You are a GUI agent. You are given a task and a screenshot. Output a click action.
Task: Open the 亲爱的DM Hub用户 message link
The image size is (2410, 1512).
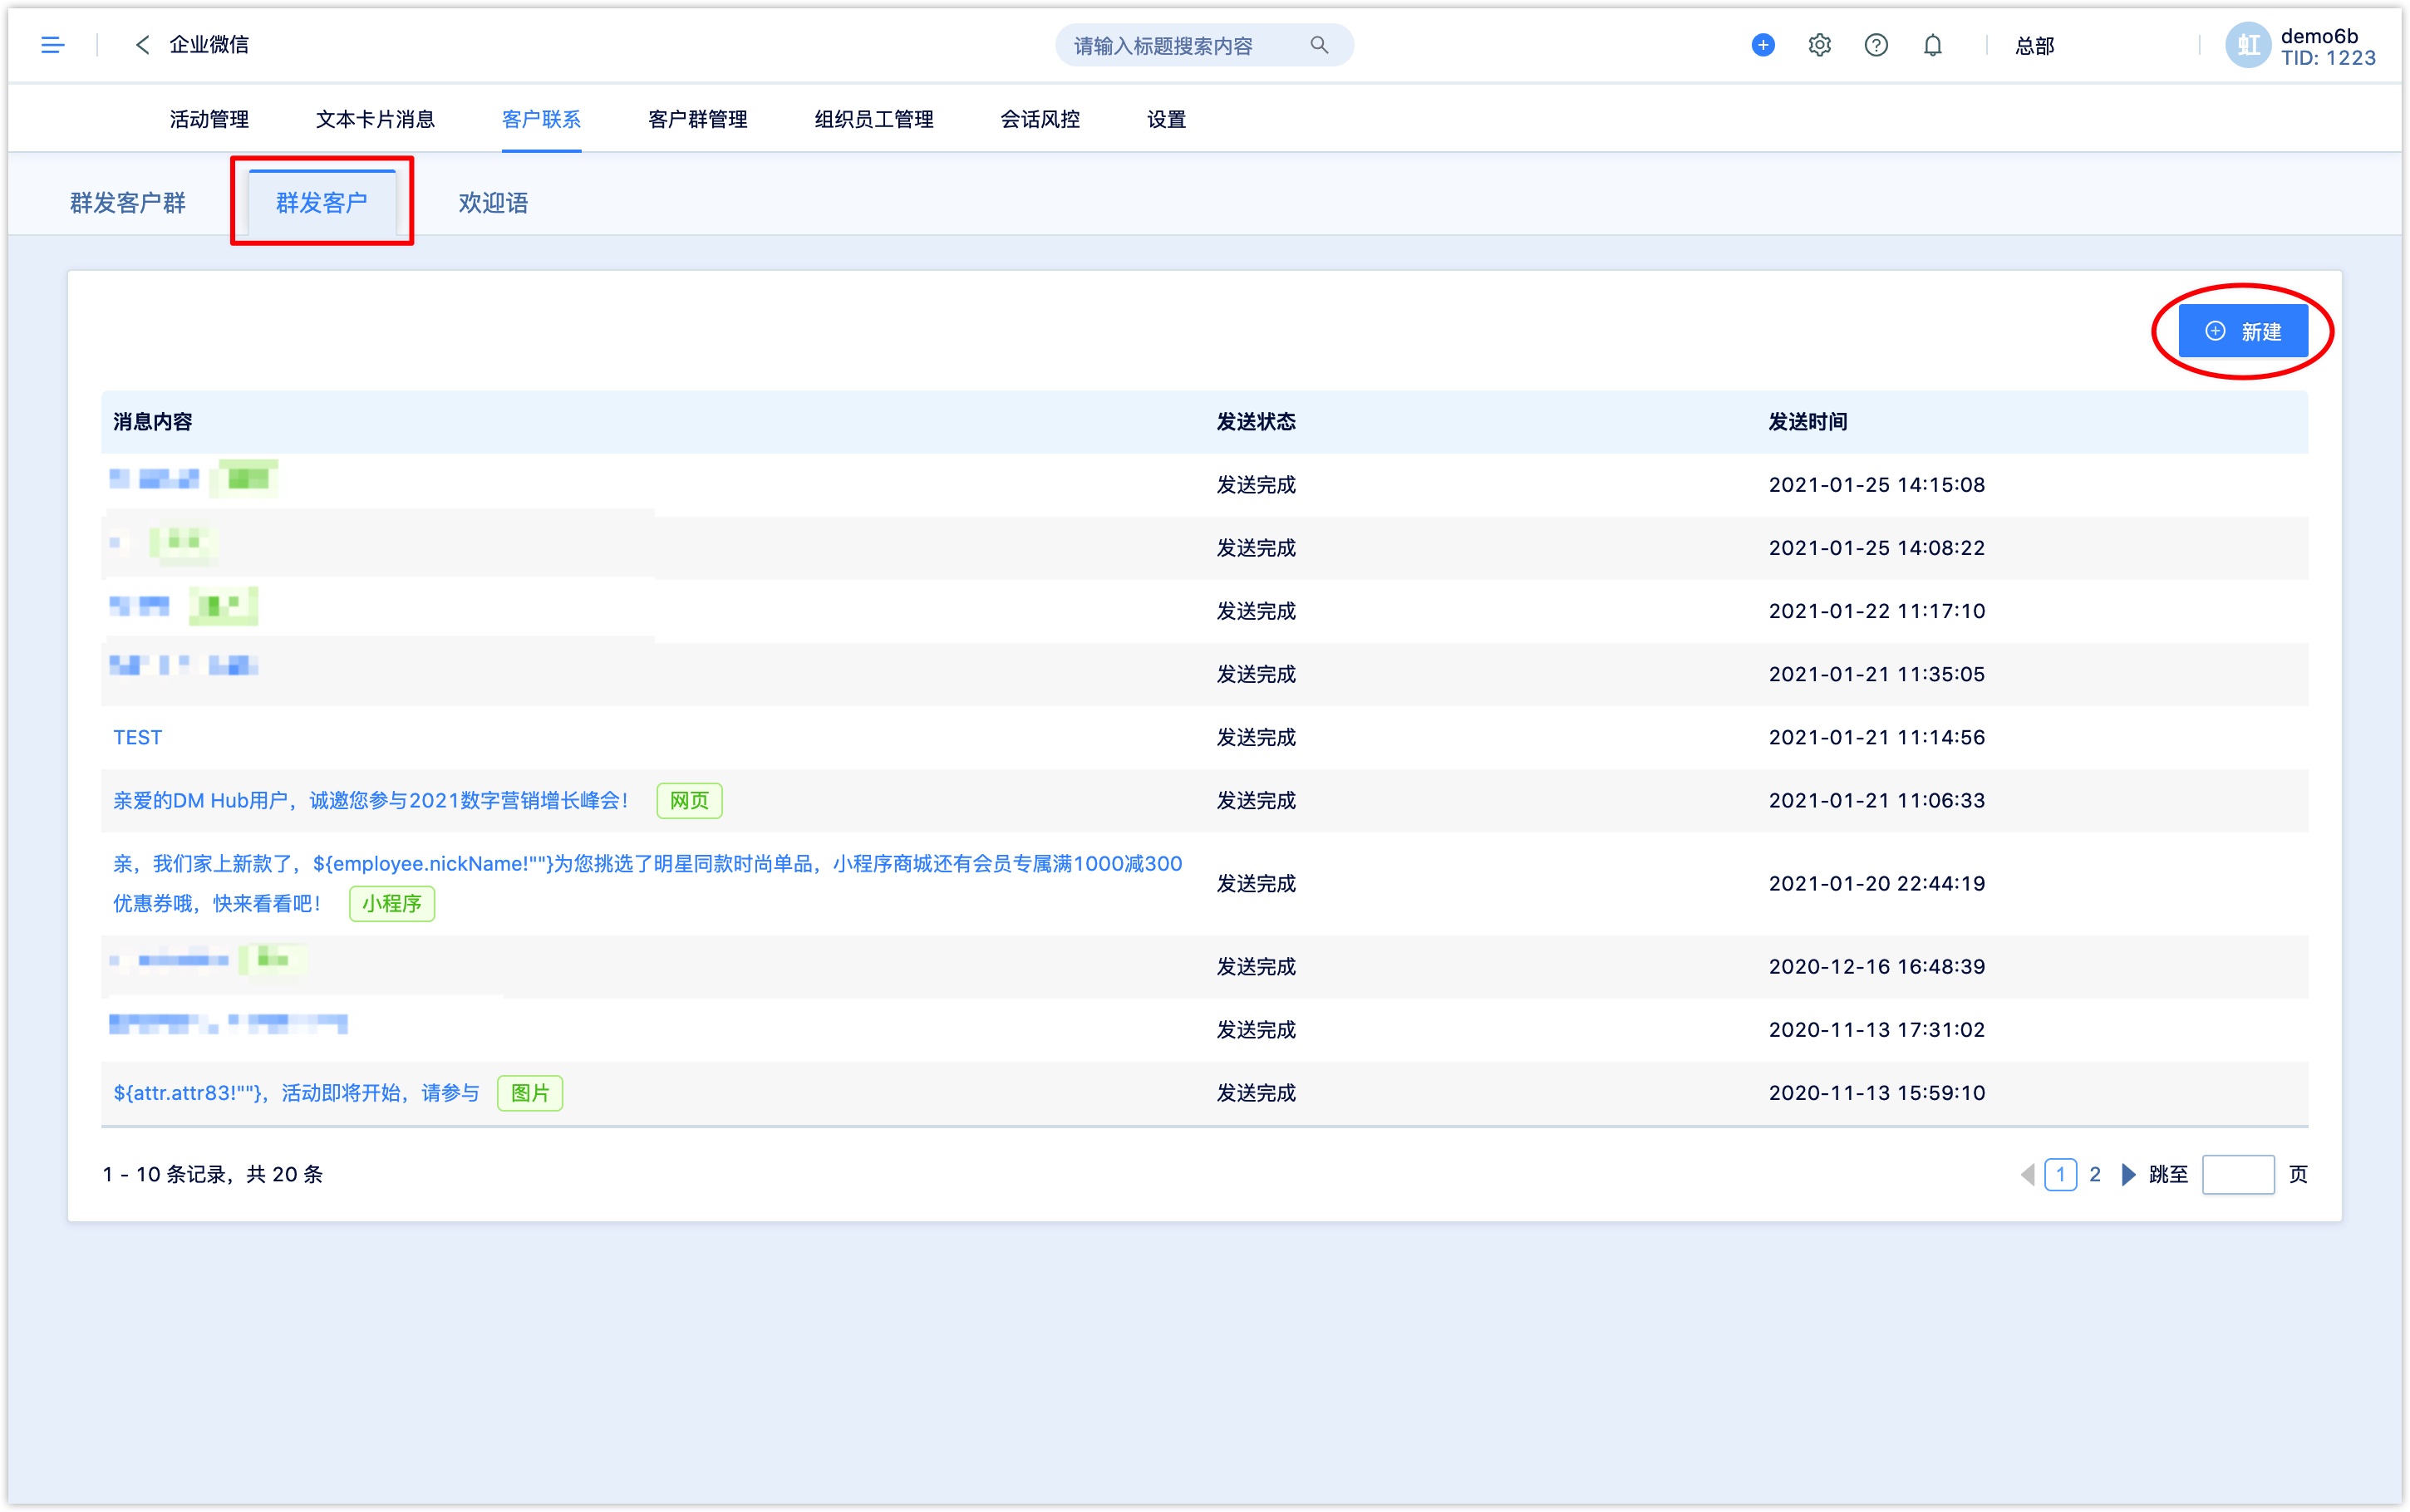point(370,801)
